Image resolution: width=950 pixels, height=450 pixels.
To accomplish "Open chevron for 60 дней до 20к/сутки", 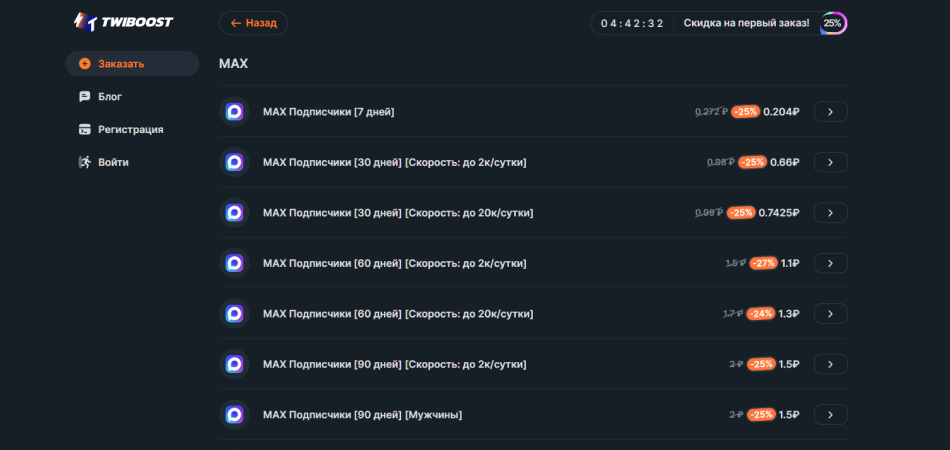I will (830, 314).
